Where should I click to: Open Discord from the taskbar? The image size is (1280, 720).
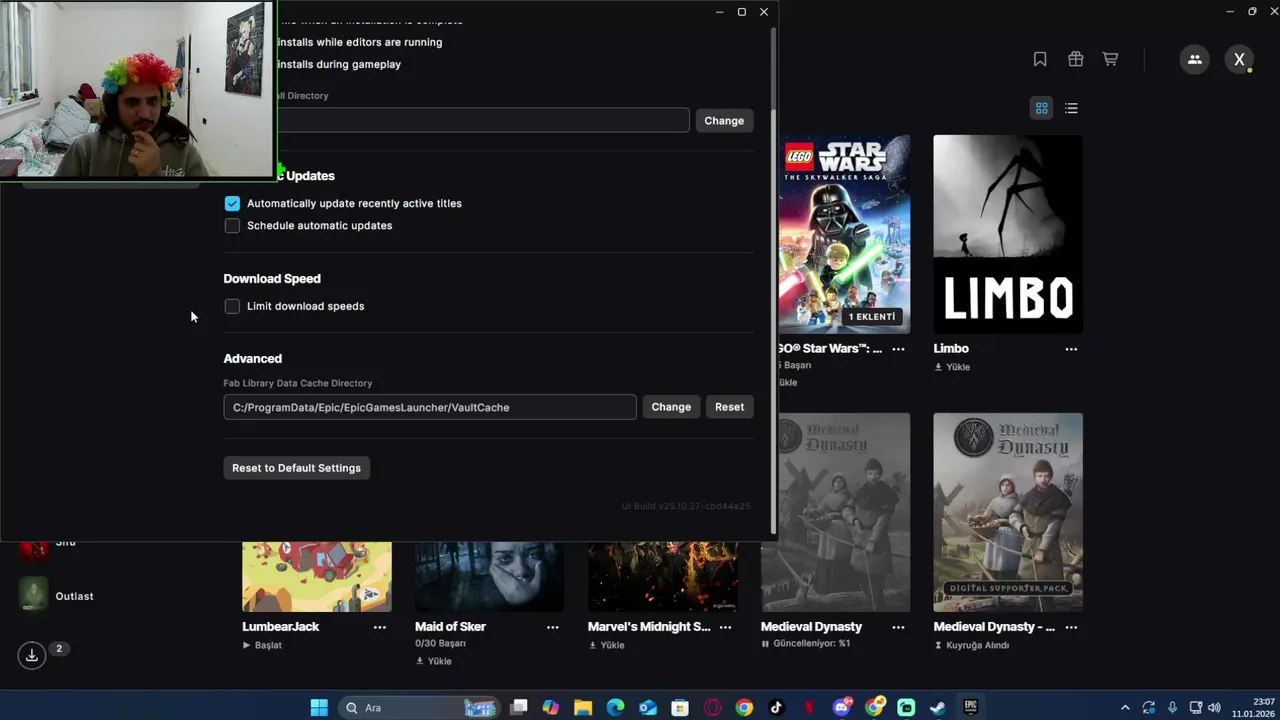[x=842, y=708]
